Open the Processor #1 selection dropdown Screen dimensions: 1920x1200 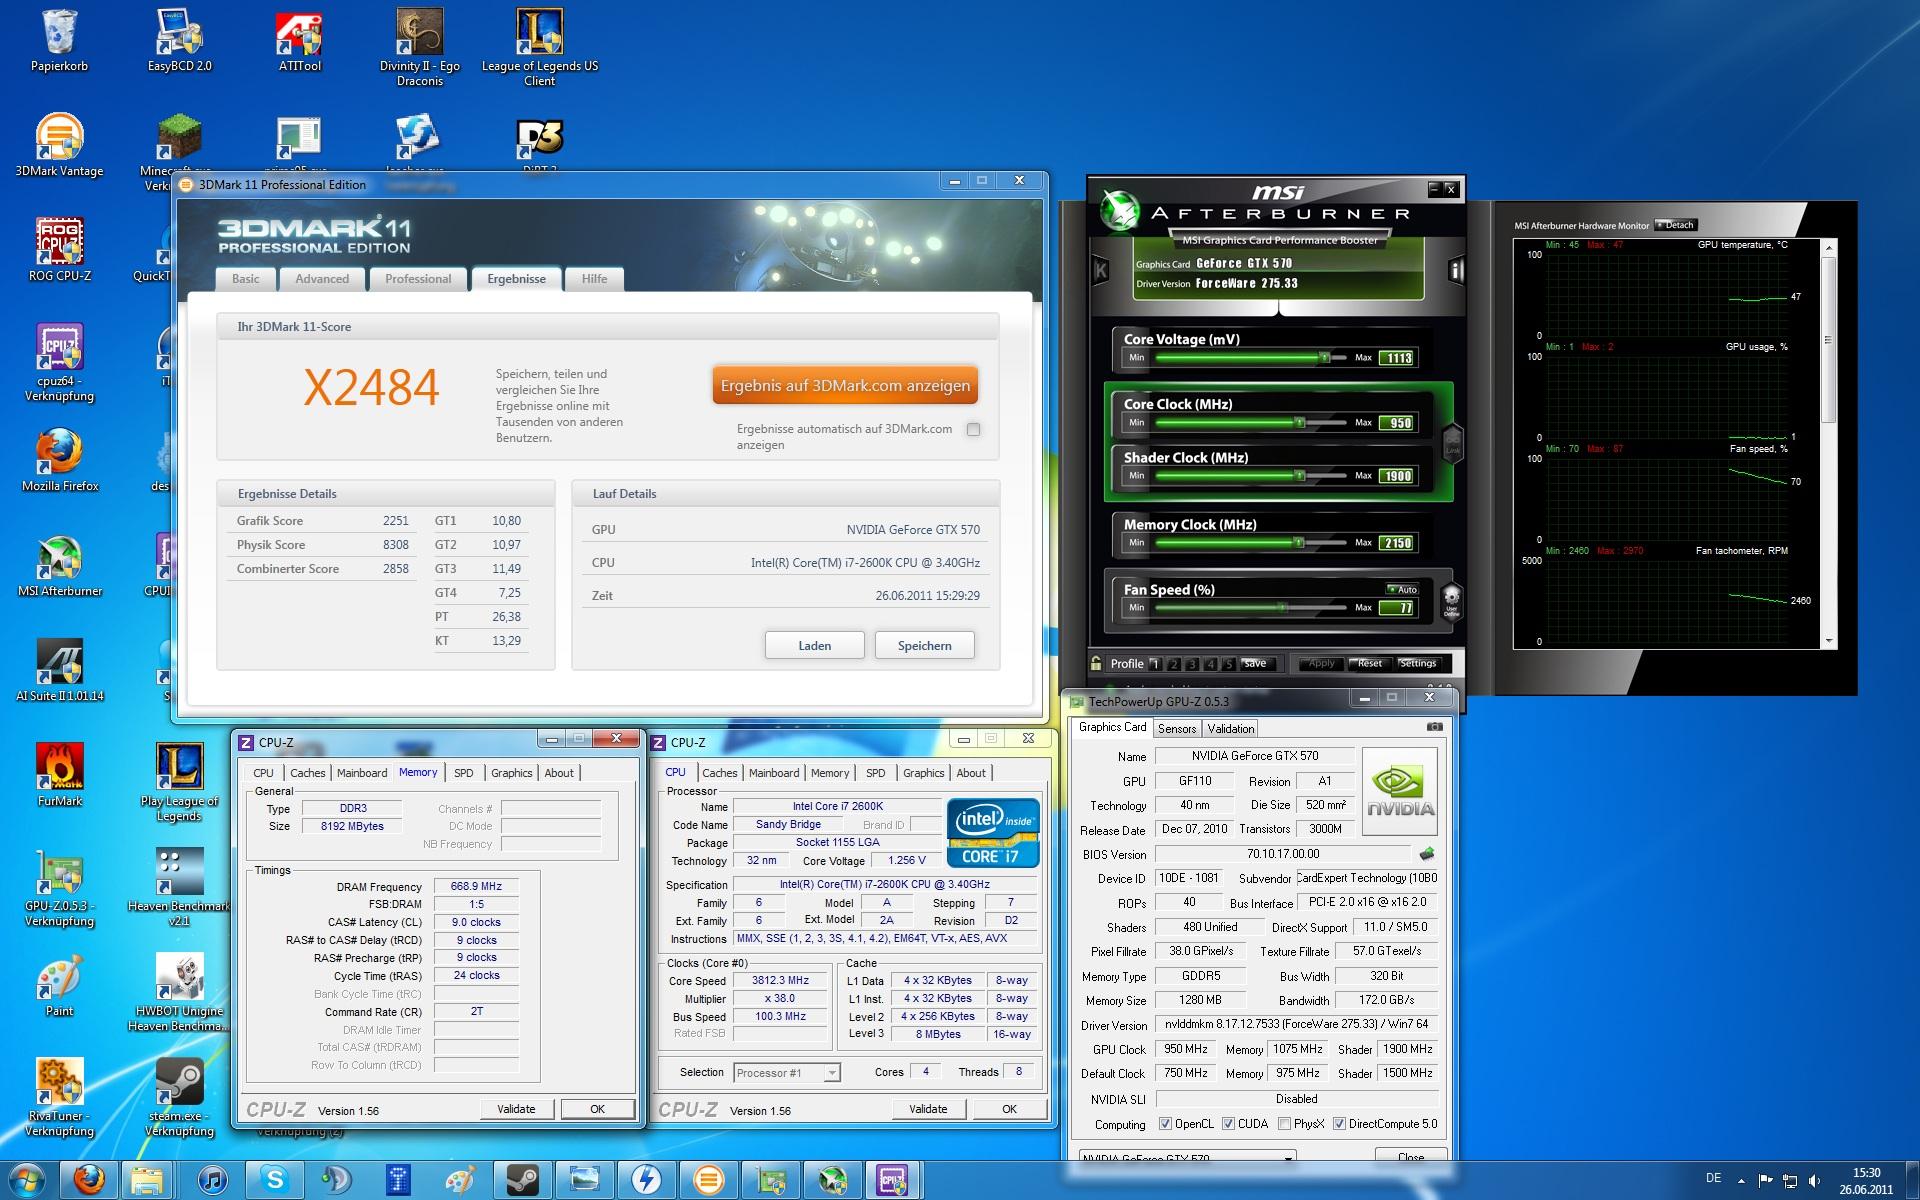786,1072
